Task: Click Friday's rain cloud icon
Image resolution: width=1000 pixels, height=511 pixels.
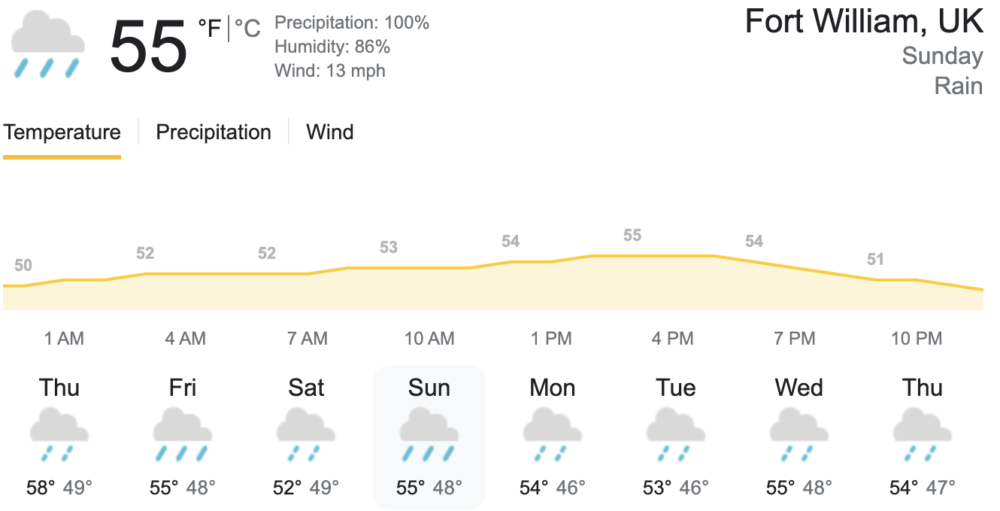Action: click(182, 437)
